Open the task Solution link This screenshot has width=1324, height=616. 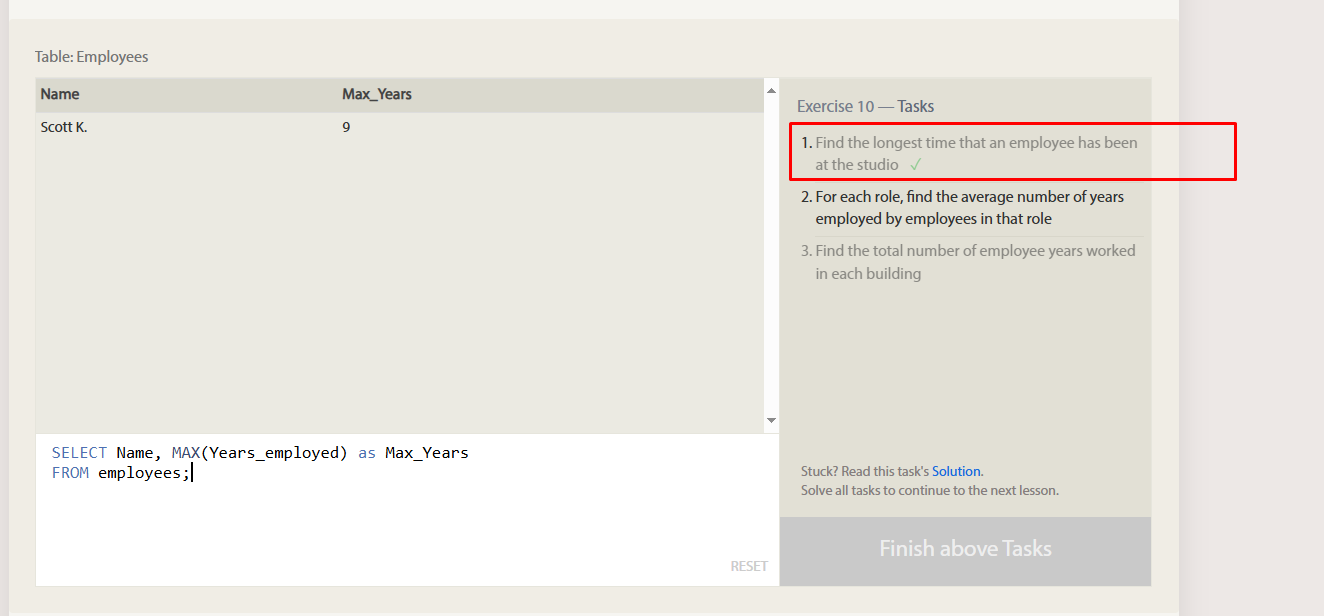(956, 471)
